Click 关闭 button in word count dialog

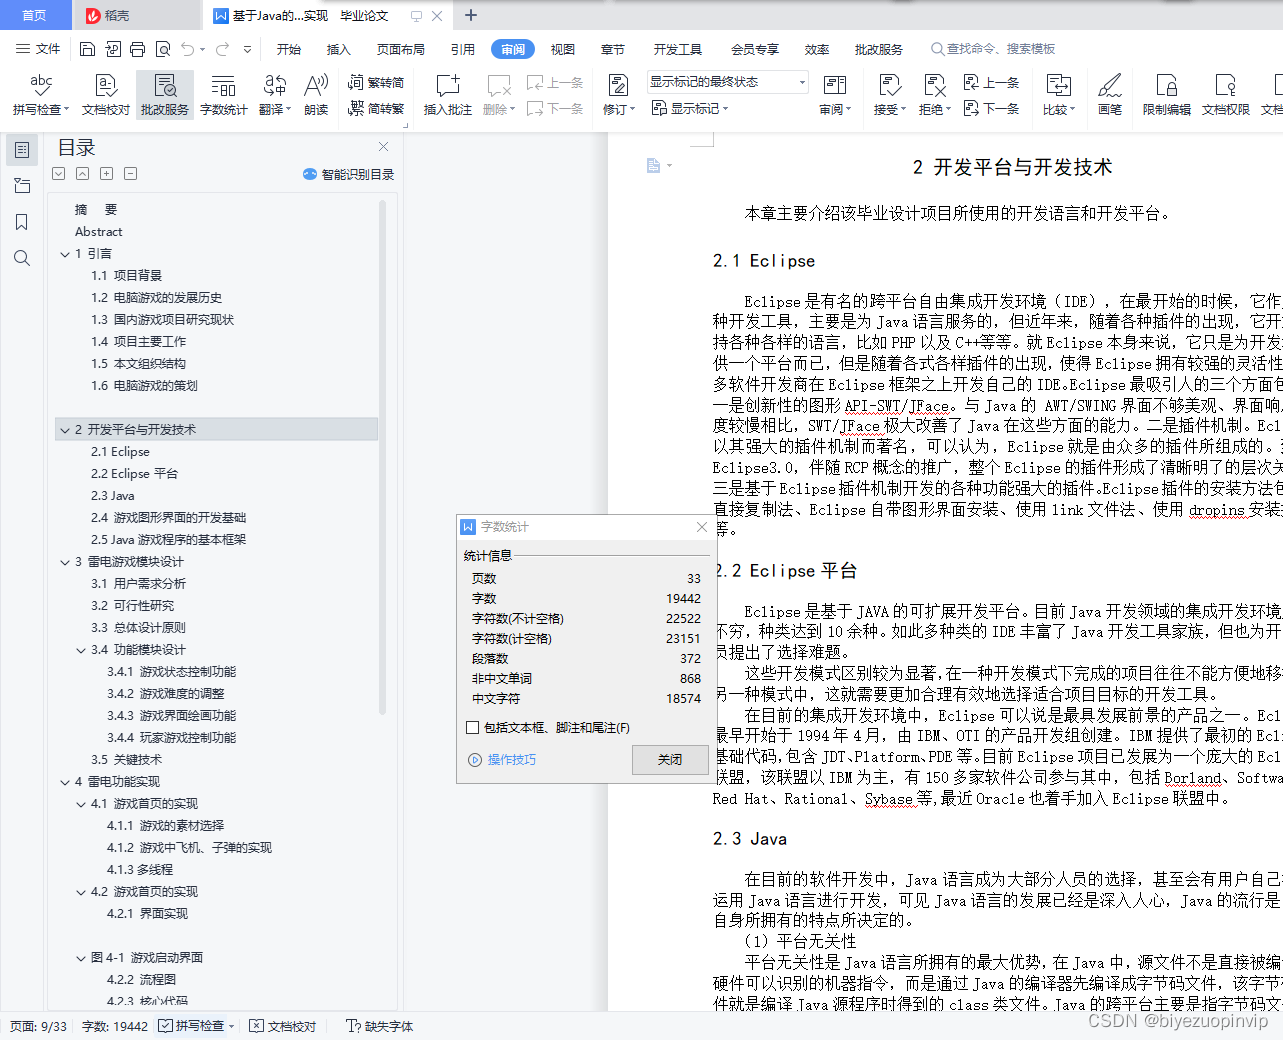pyautogui.click(x=670, y=760)
